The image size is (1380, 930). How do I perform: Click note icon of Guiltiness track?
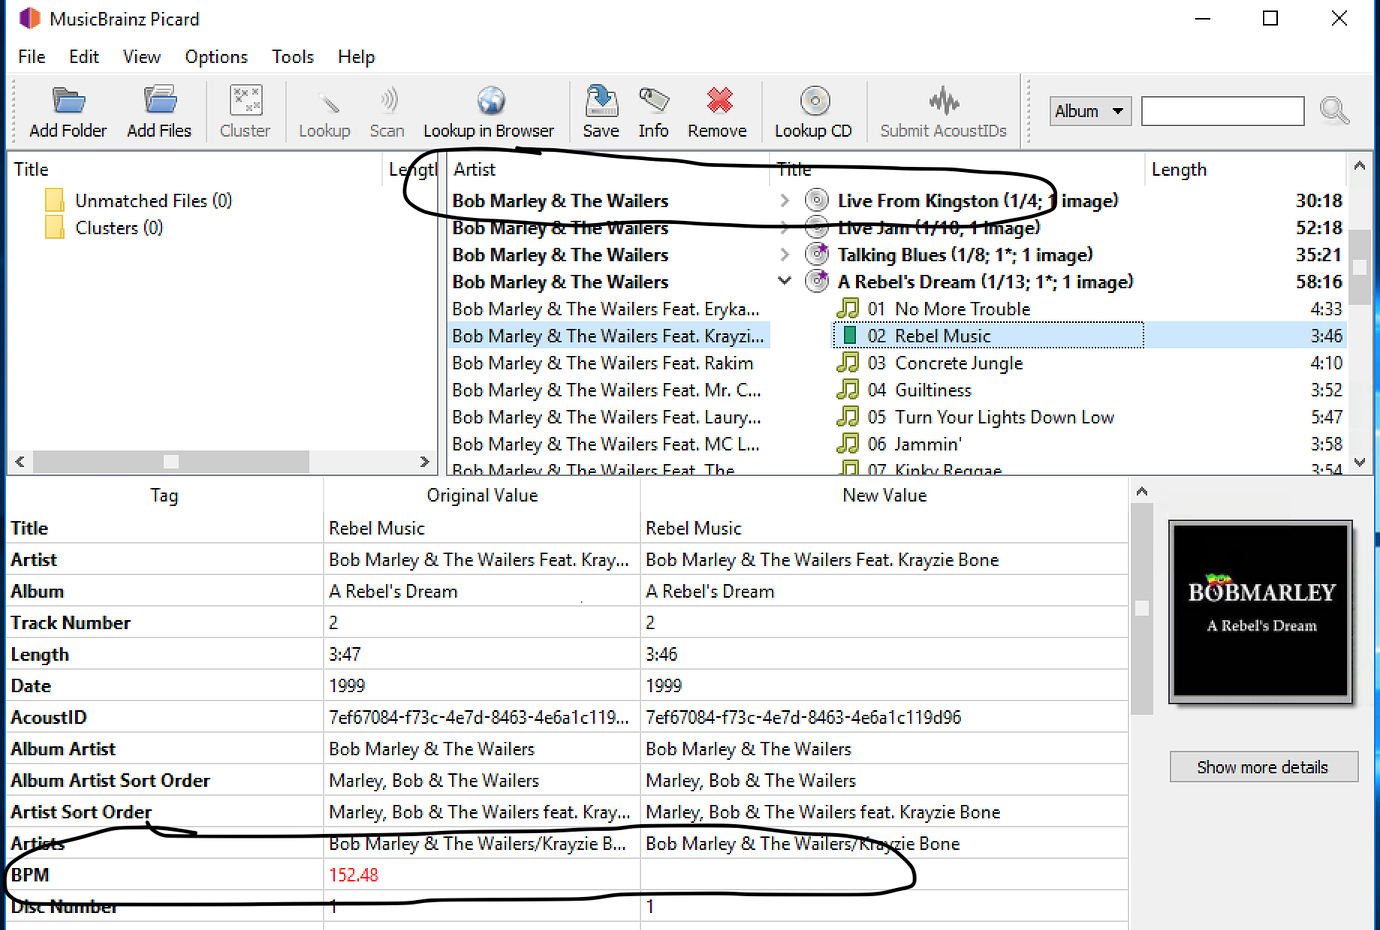click(x=848, y=389)
